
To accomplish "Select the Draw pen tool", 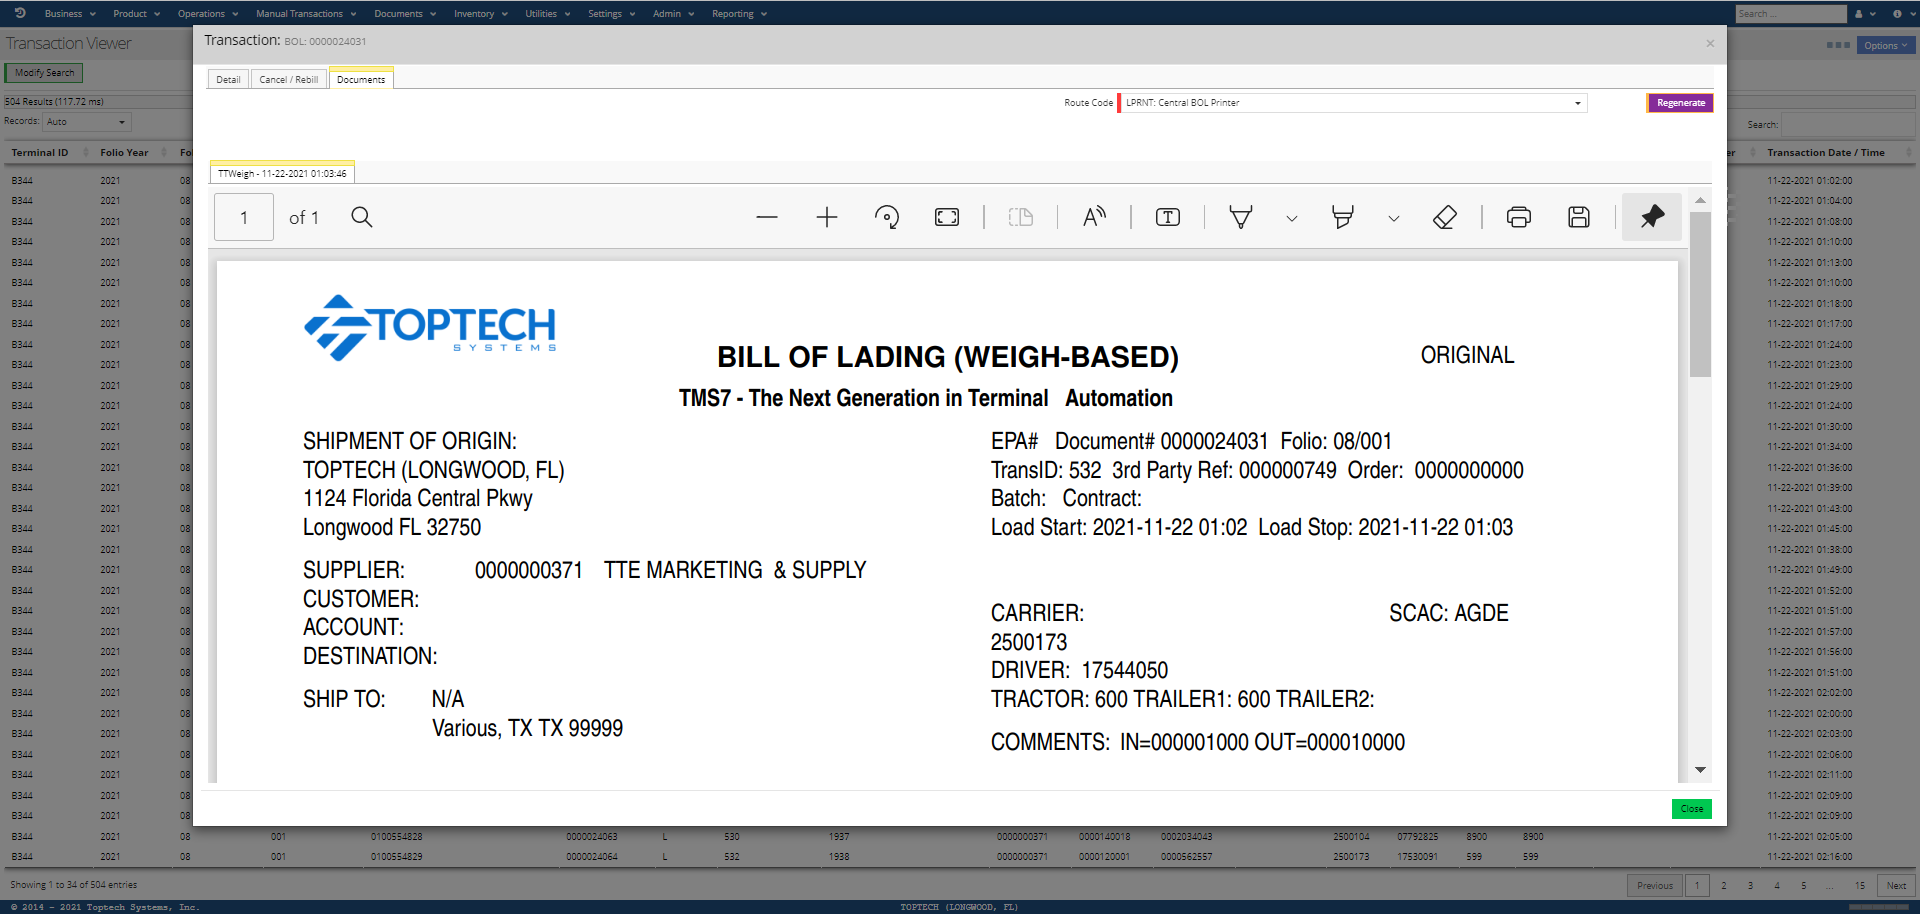I will [1241, 218].
